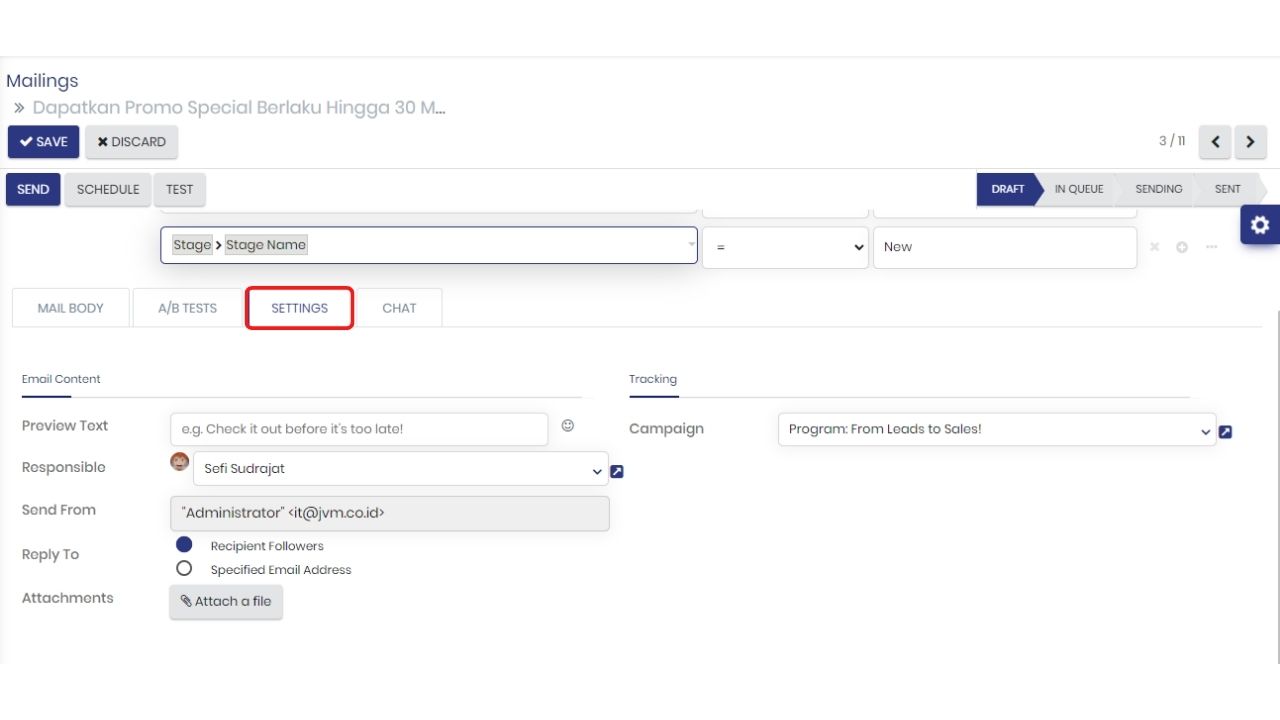Add a filter branch with the ellipsis icon
This screenshot has height=720, width=1280.
tap(1211, 247)
